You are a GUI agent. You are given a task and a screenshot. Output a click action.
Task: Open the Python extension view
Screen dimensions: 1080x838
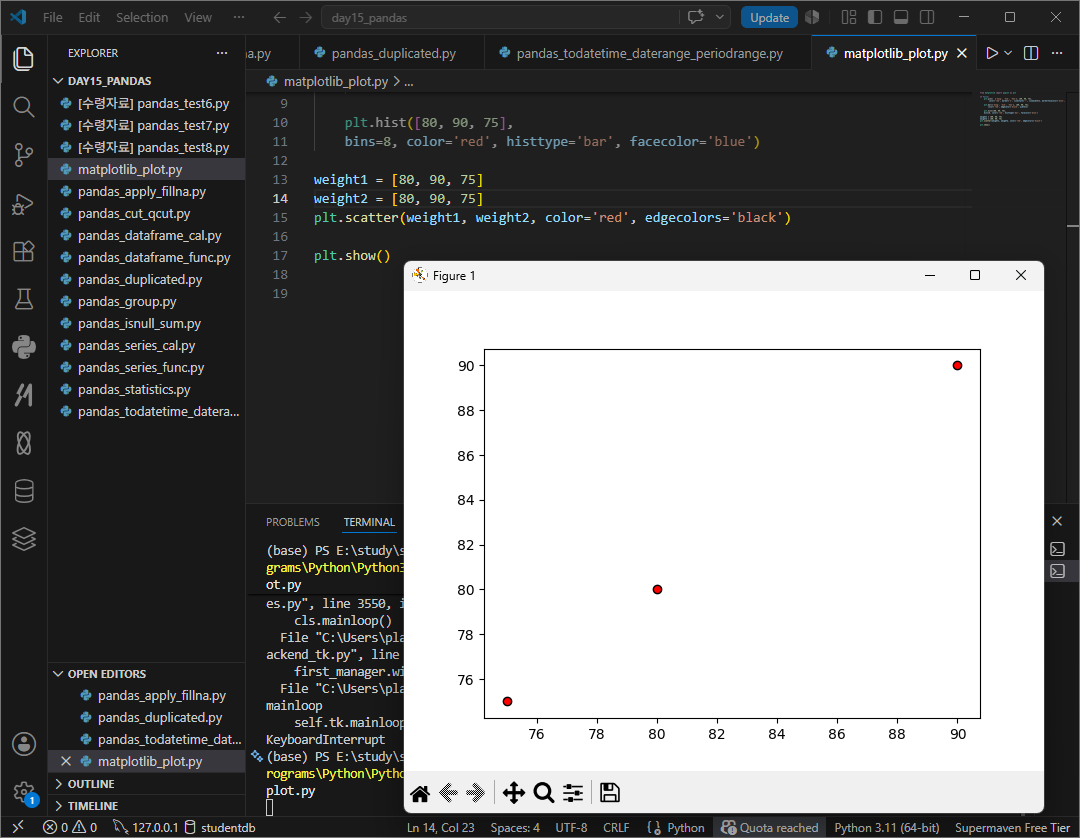[x=23, y=347]
